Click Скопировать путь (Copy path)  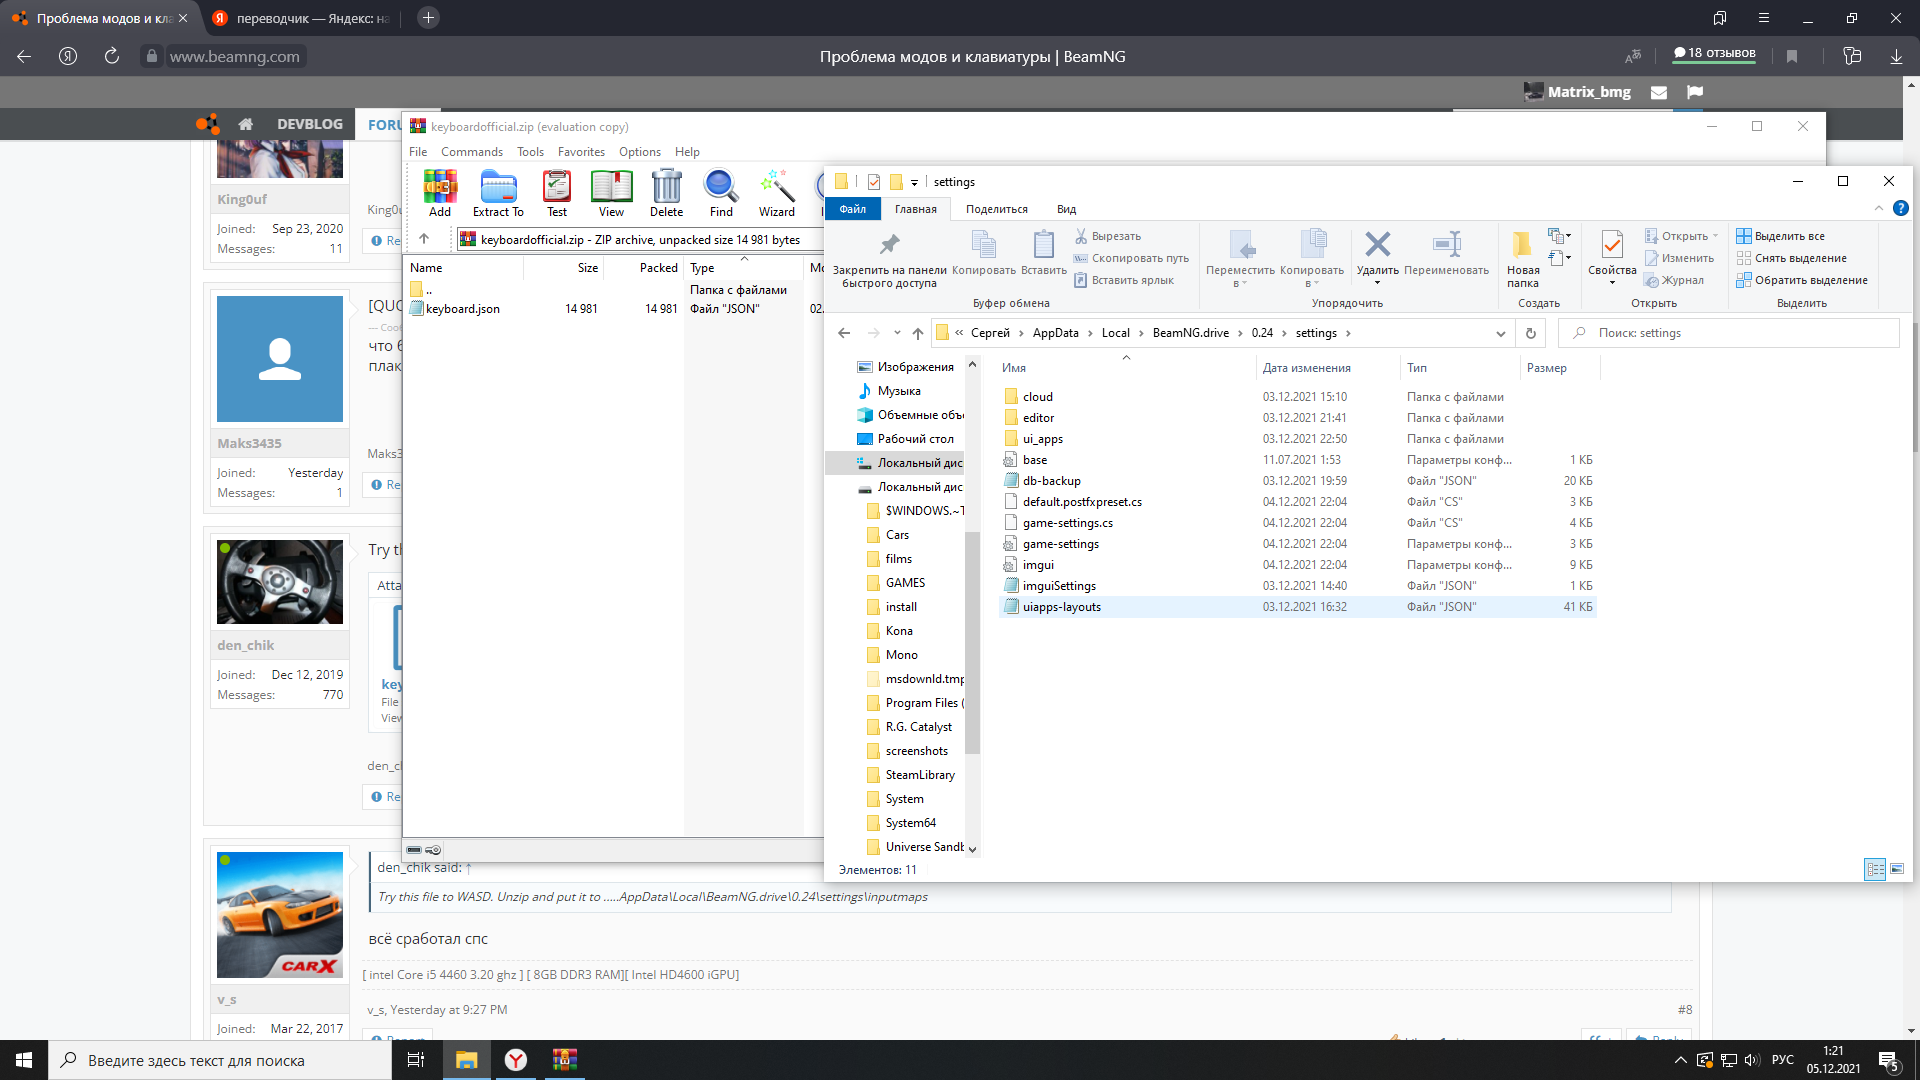[1132, 258]
